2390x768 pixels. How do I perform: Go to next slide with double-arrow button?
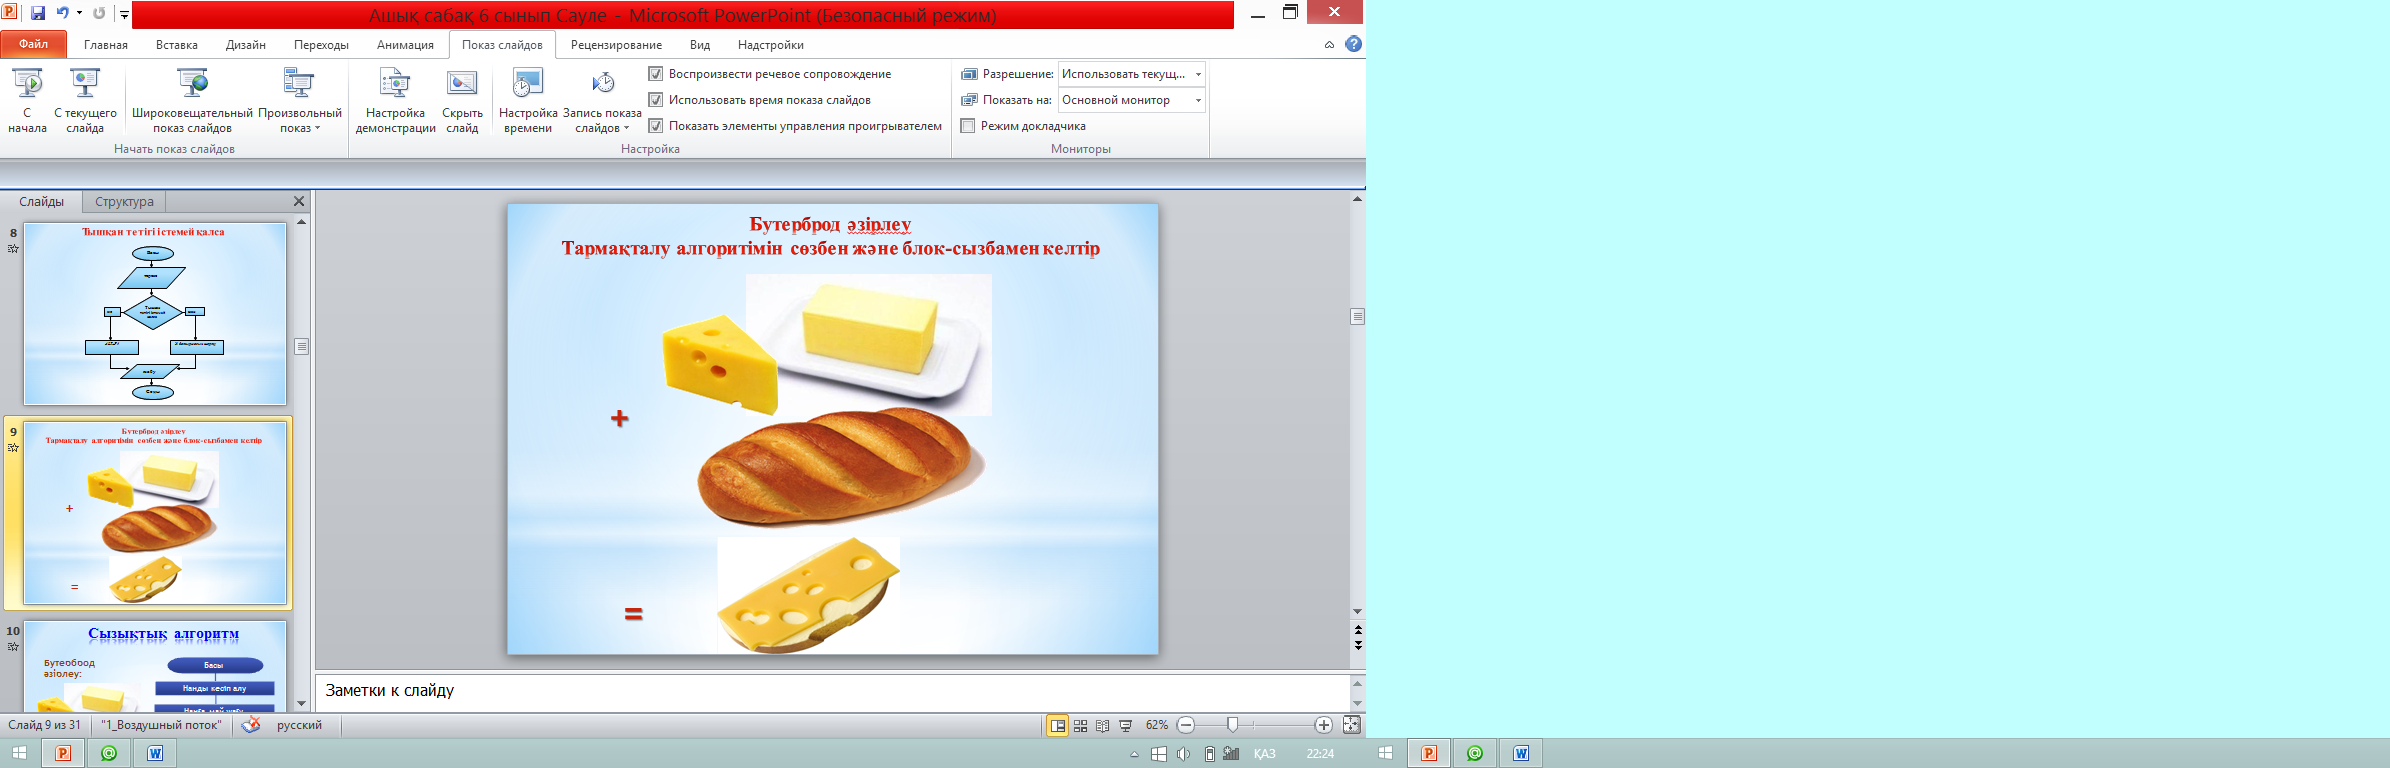tap(1357, 645)
